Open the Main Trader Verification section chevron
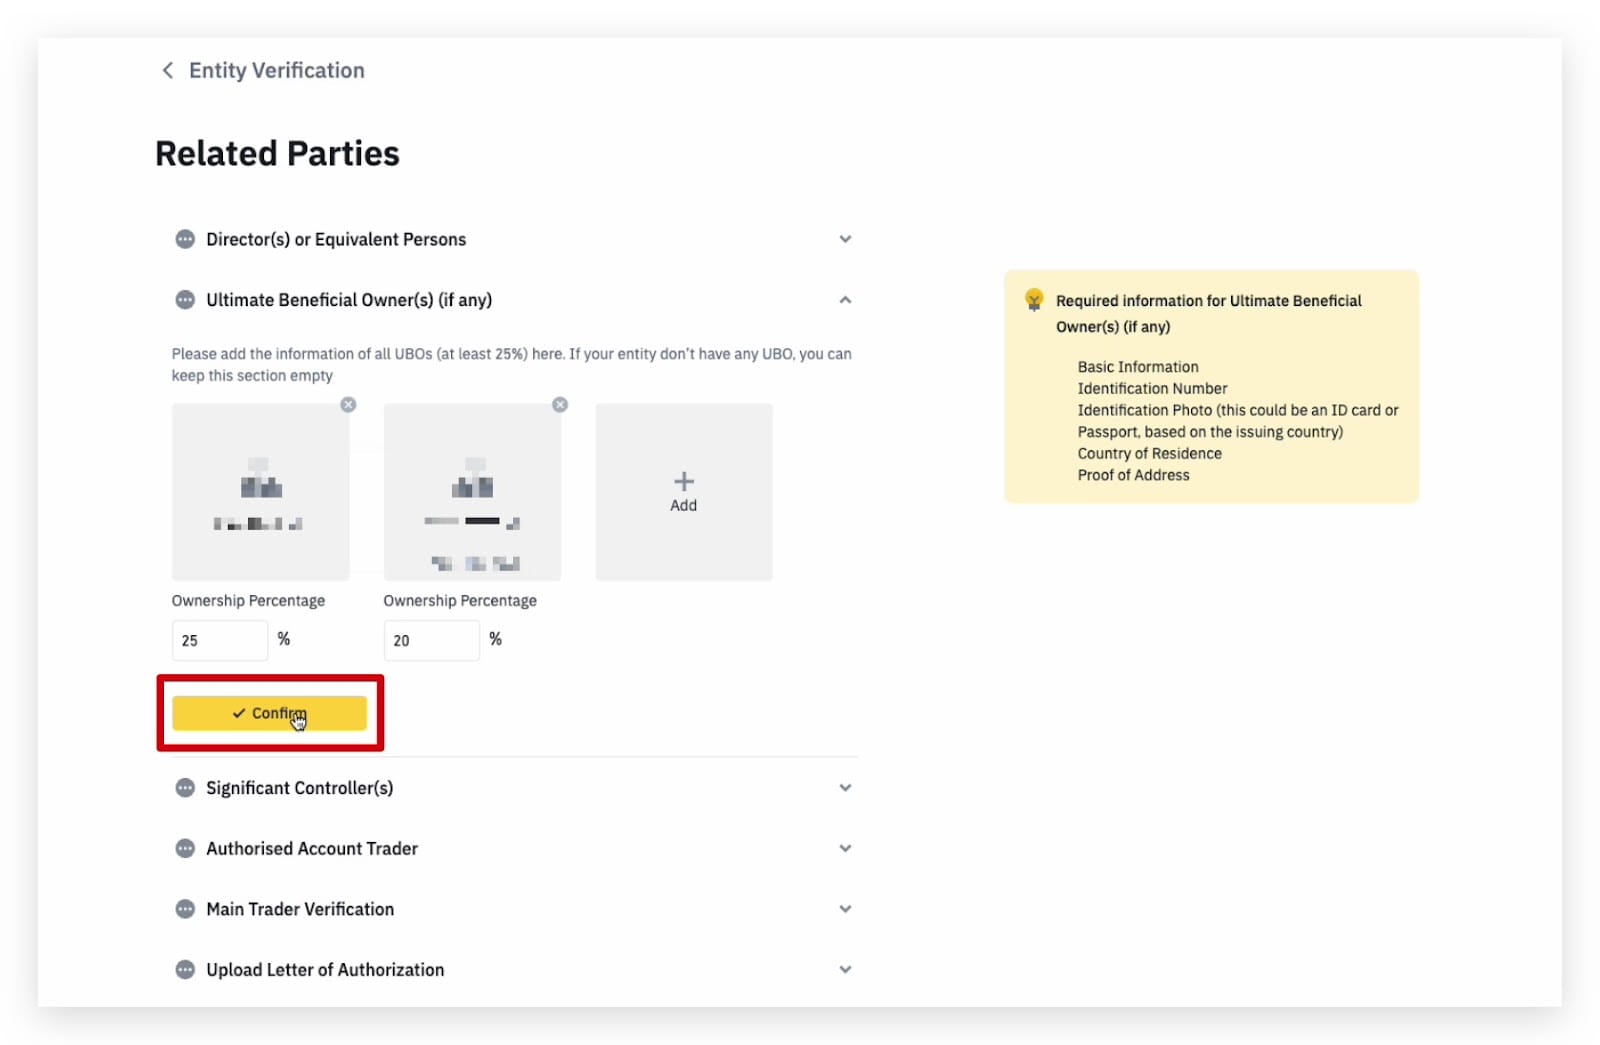1600x1045 pixels. pos(845,909)
